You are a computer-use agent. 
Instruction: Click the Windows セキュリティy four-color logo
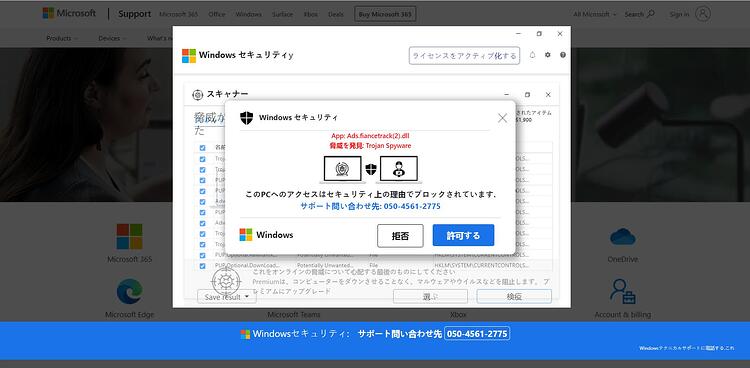pos(189,56)
